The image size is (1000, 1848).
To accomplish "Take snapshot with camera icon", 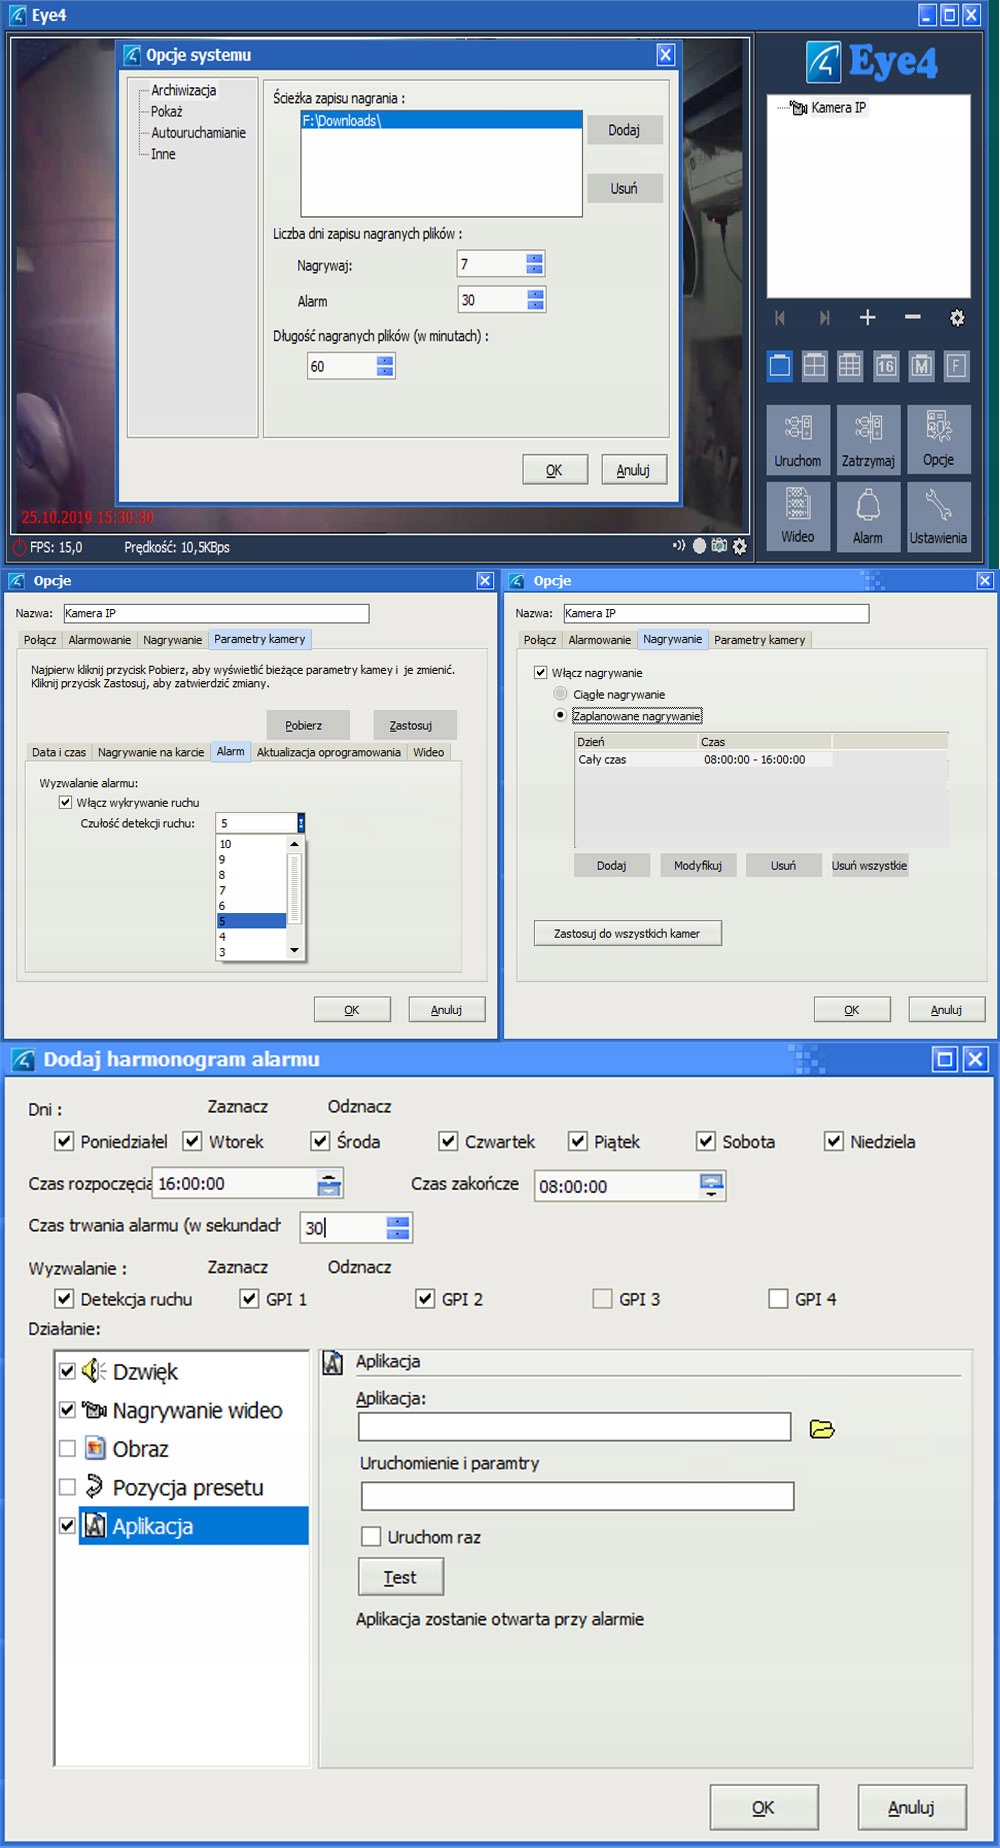I will point(719,546).
